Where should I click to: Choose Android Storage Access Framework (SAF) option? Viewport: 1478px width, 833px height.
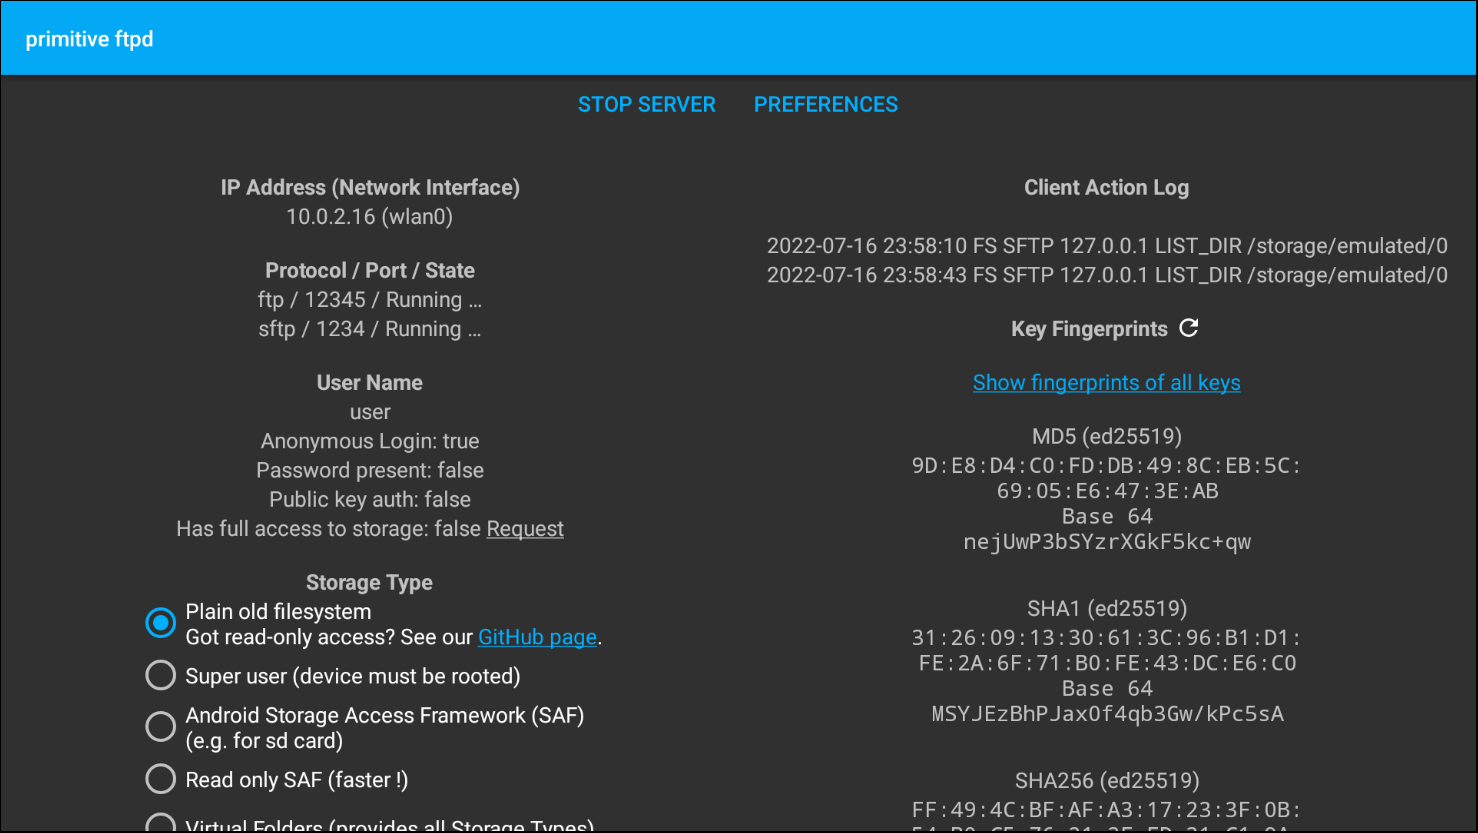(x=160, y=727)
